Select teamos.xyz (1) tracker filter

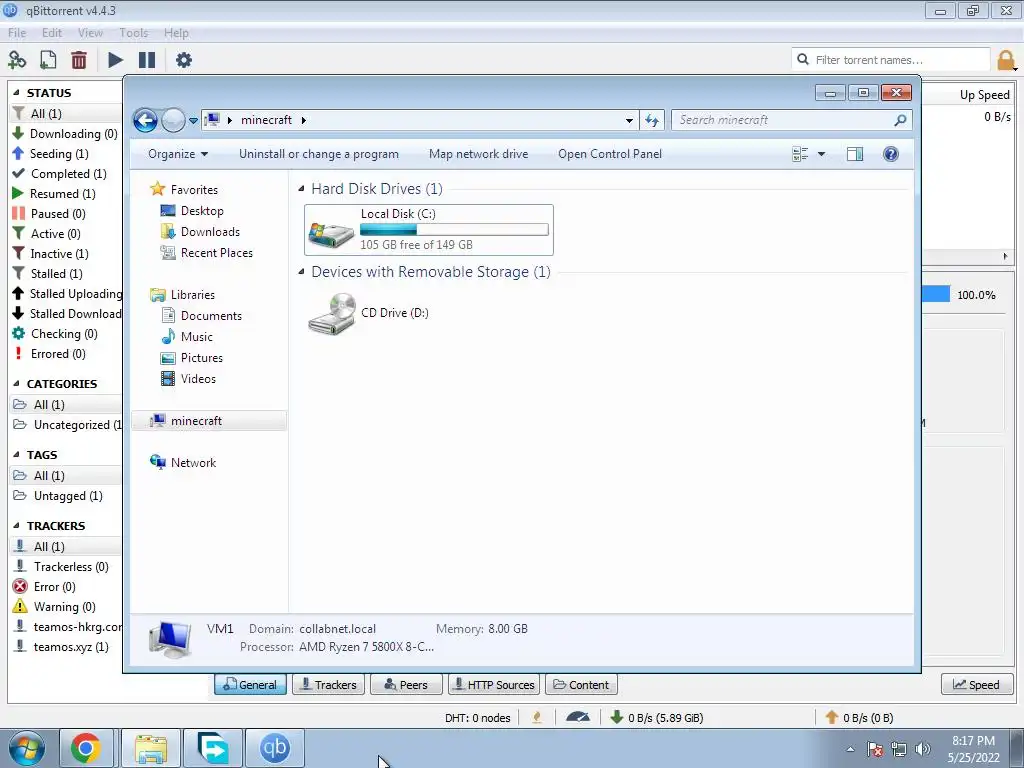coord(61,647)
